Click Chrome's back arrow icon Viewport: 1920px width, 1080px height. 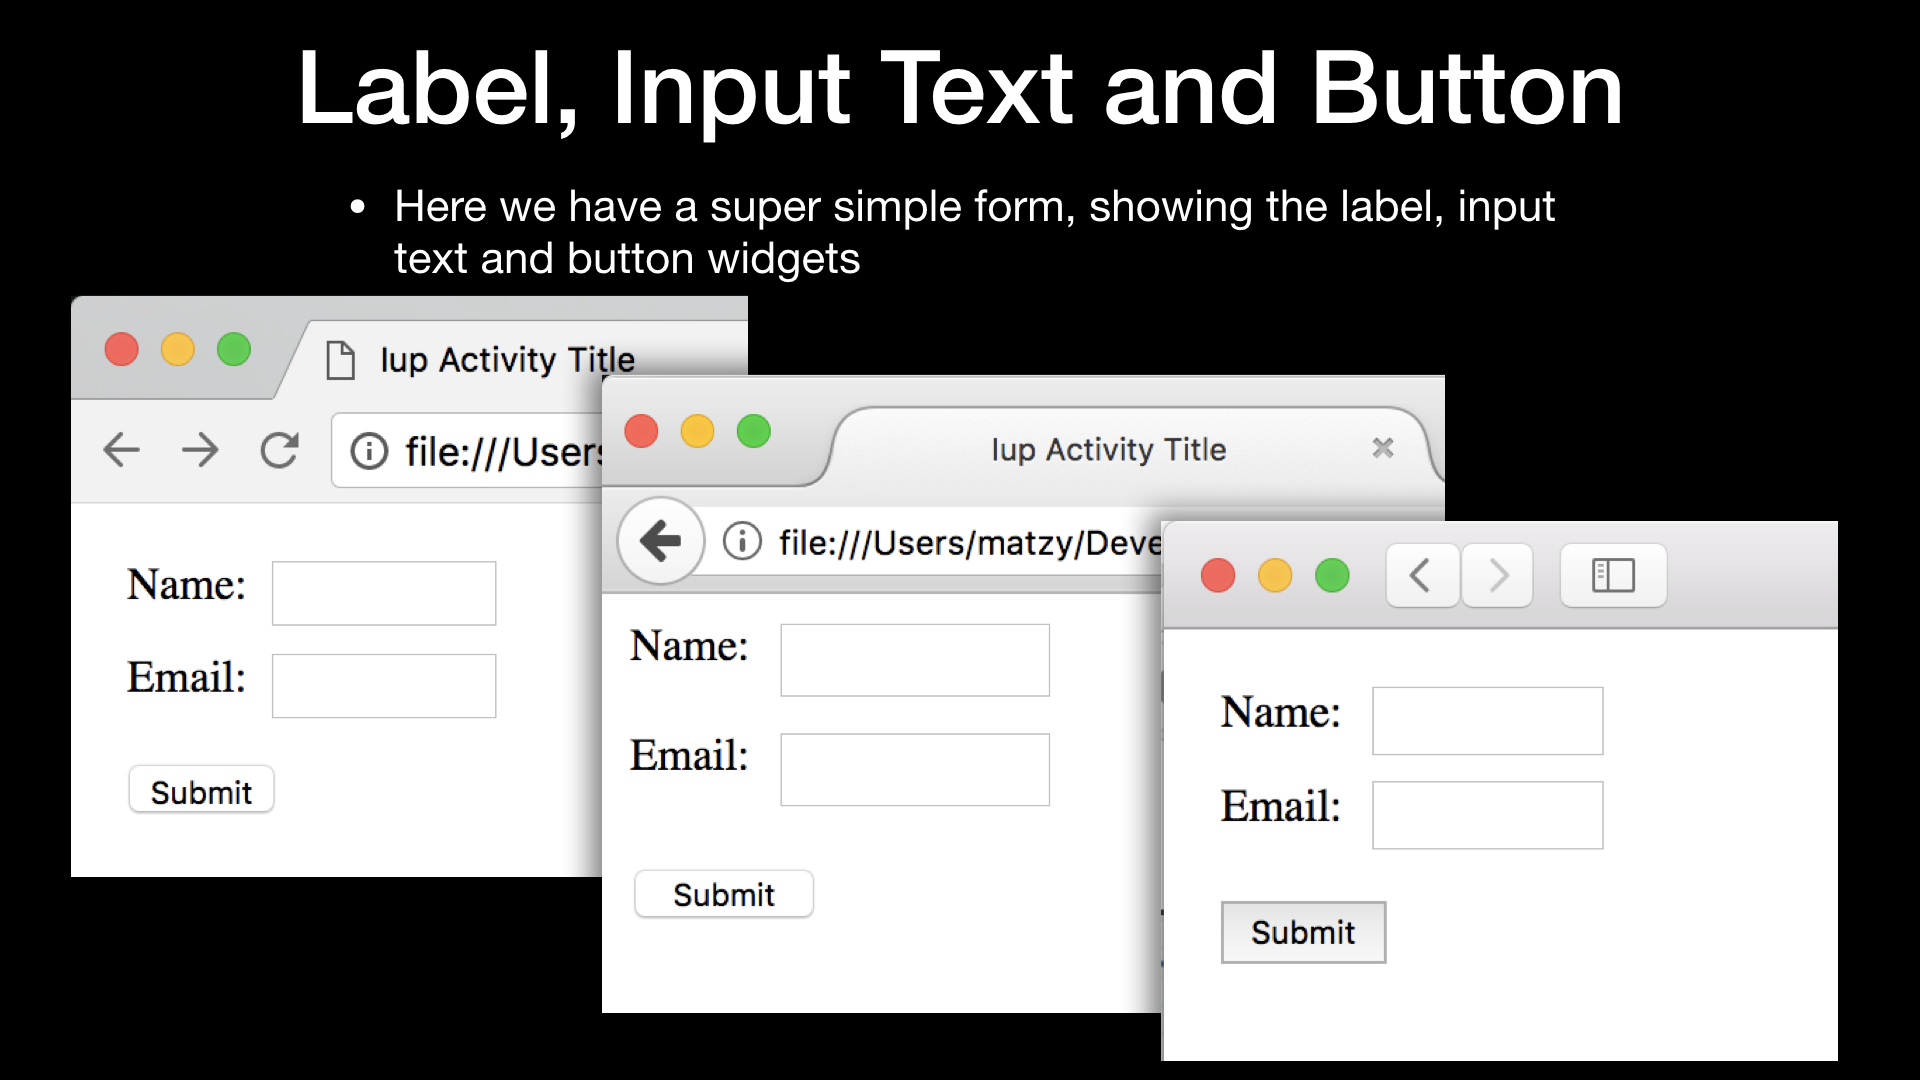(121, 450)
